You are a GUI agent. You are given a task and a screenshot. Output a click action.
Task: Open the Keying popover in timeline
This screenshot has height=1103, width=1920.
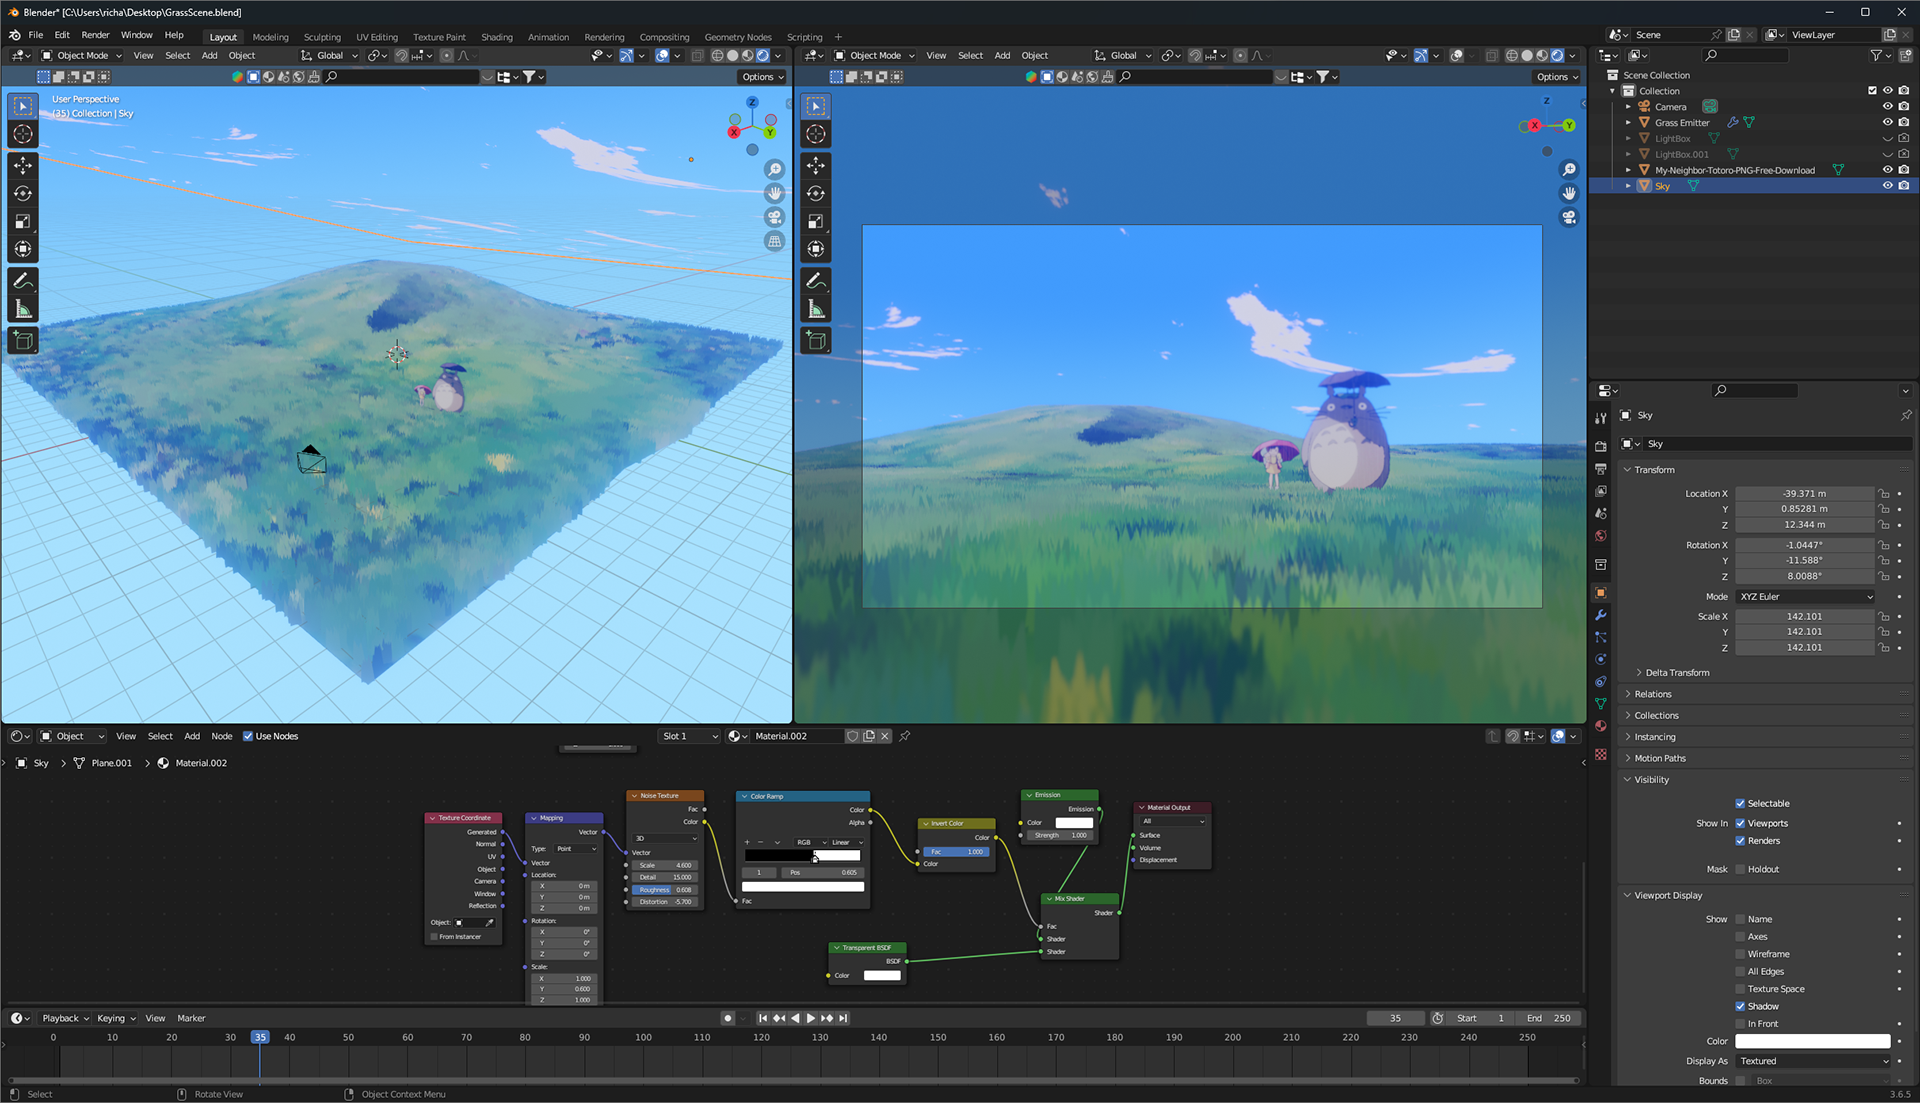tap(116, 1018)
